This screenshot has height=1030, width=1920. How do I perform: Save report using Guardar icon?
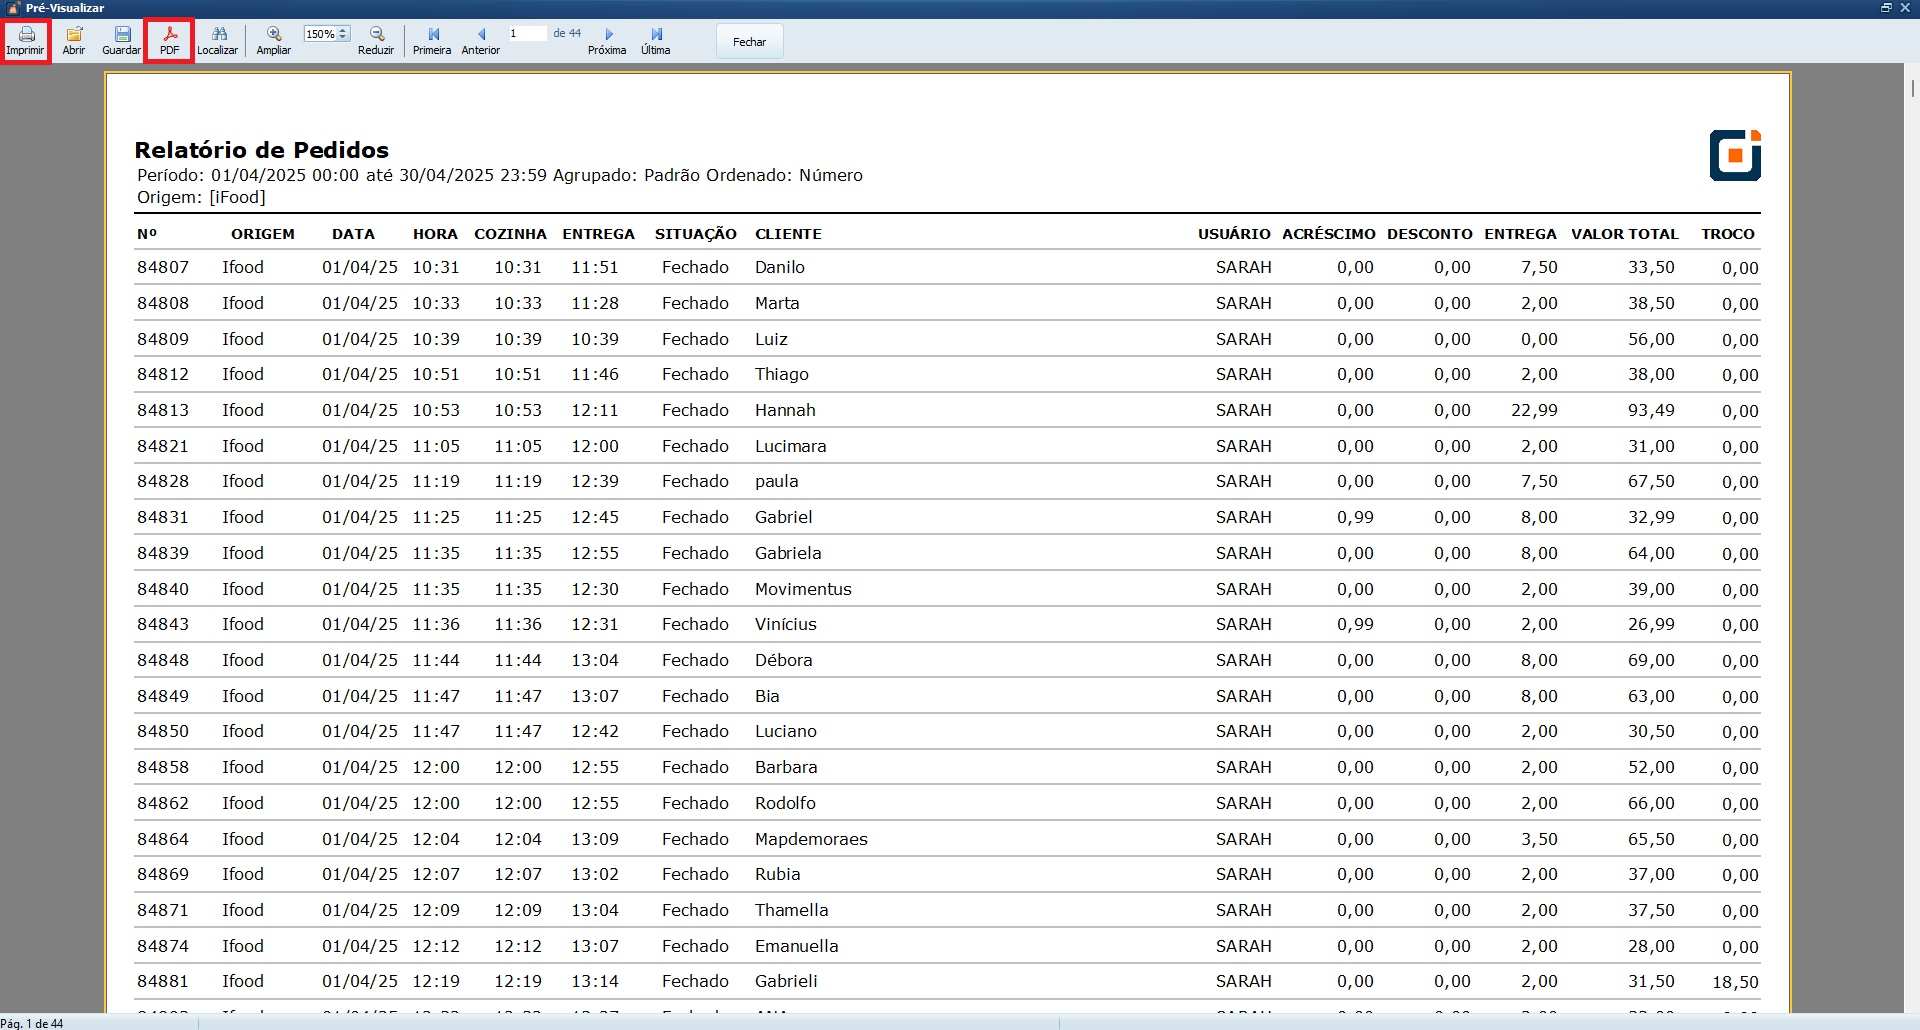(121, 40)
